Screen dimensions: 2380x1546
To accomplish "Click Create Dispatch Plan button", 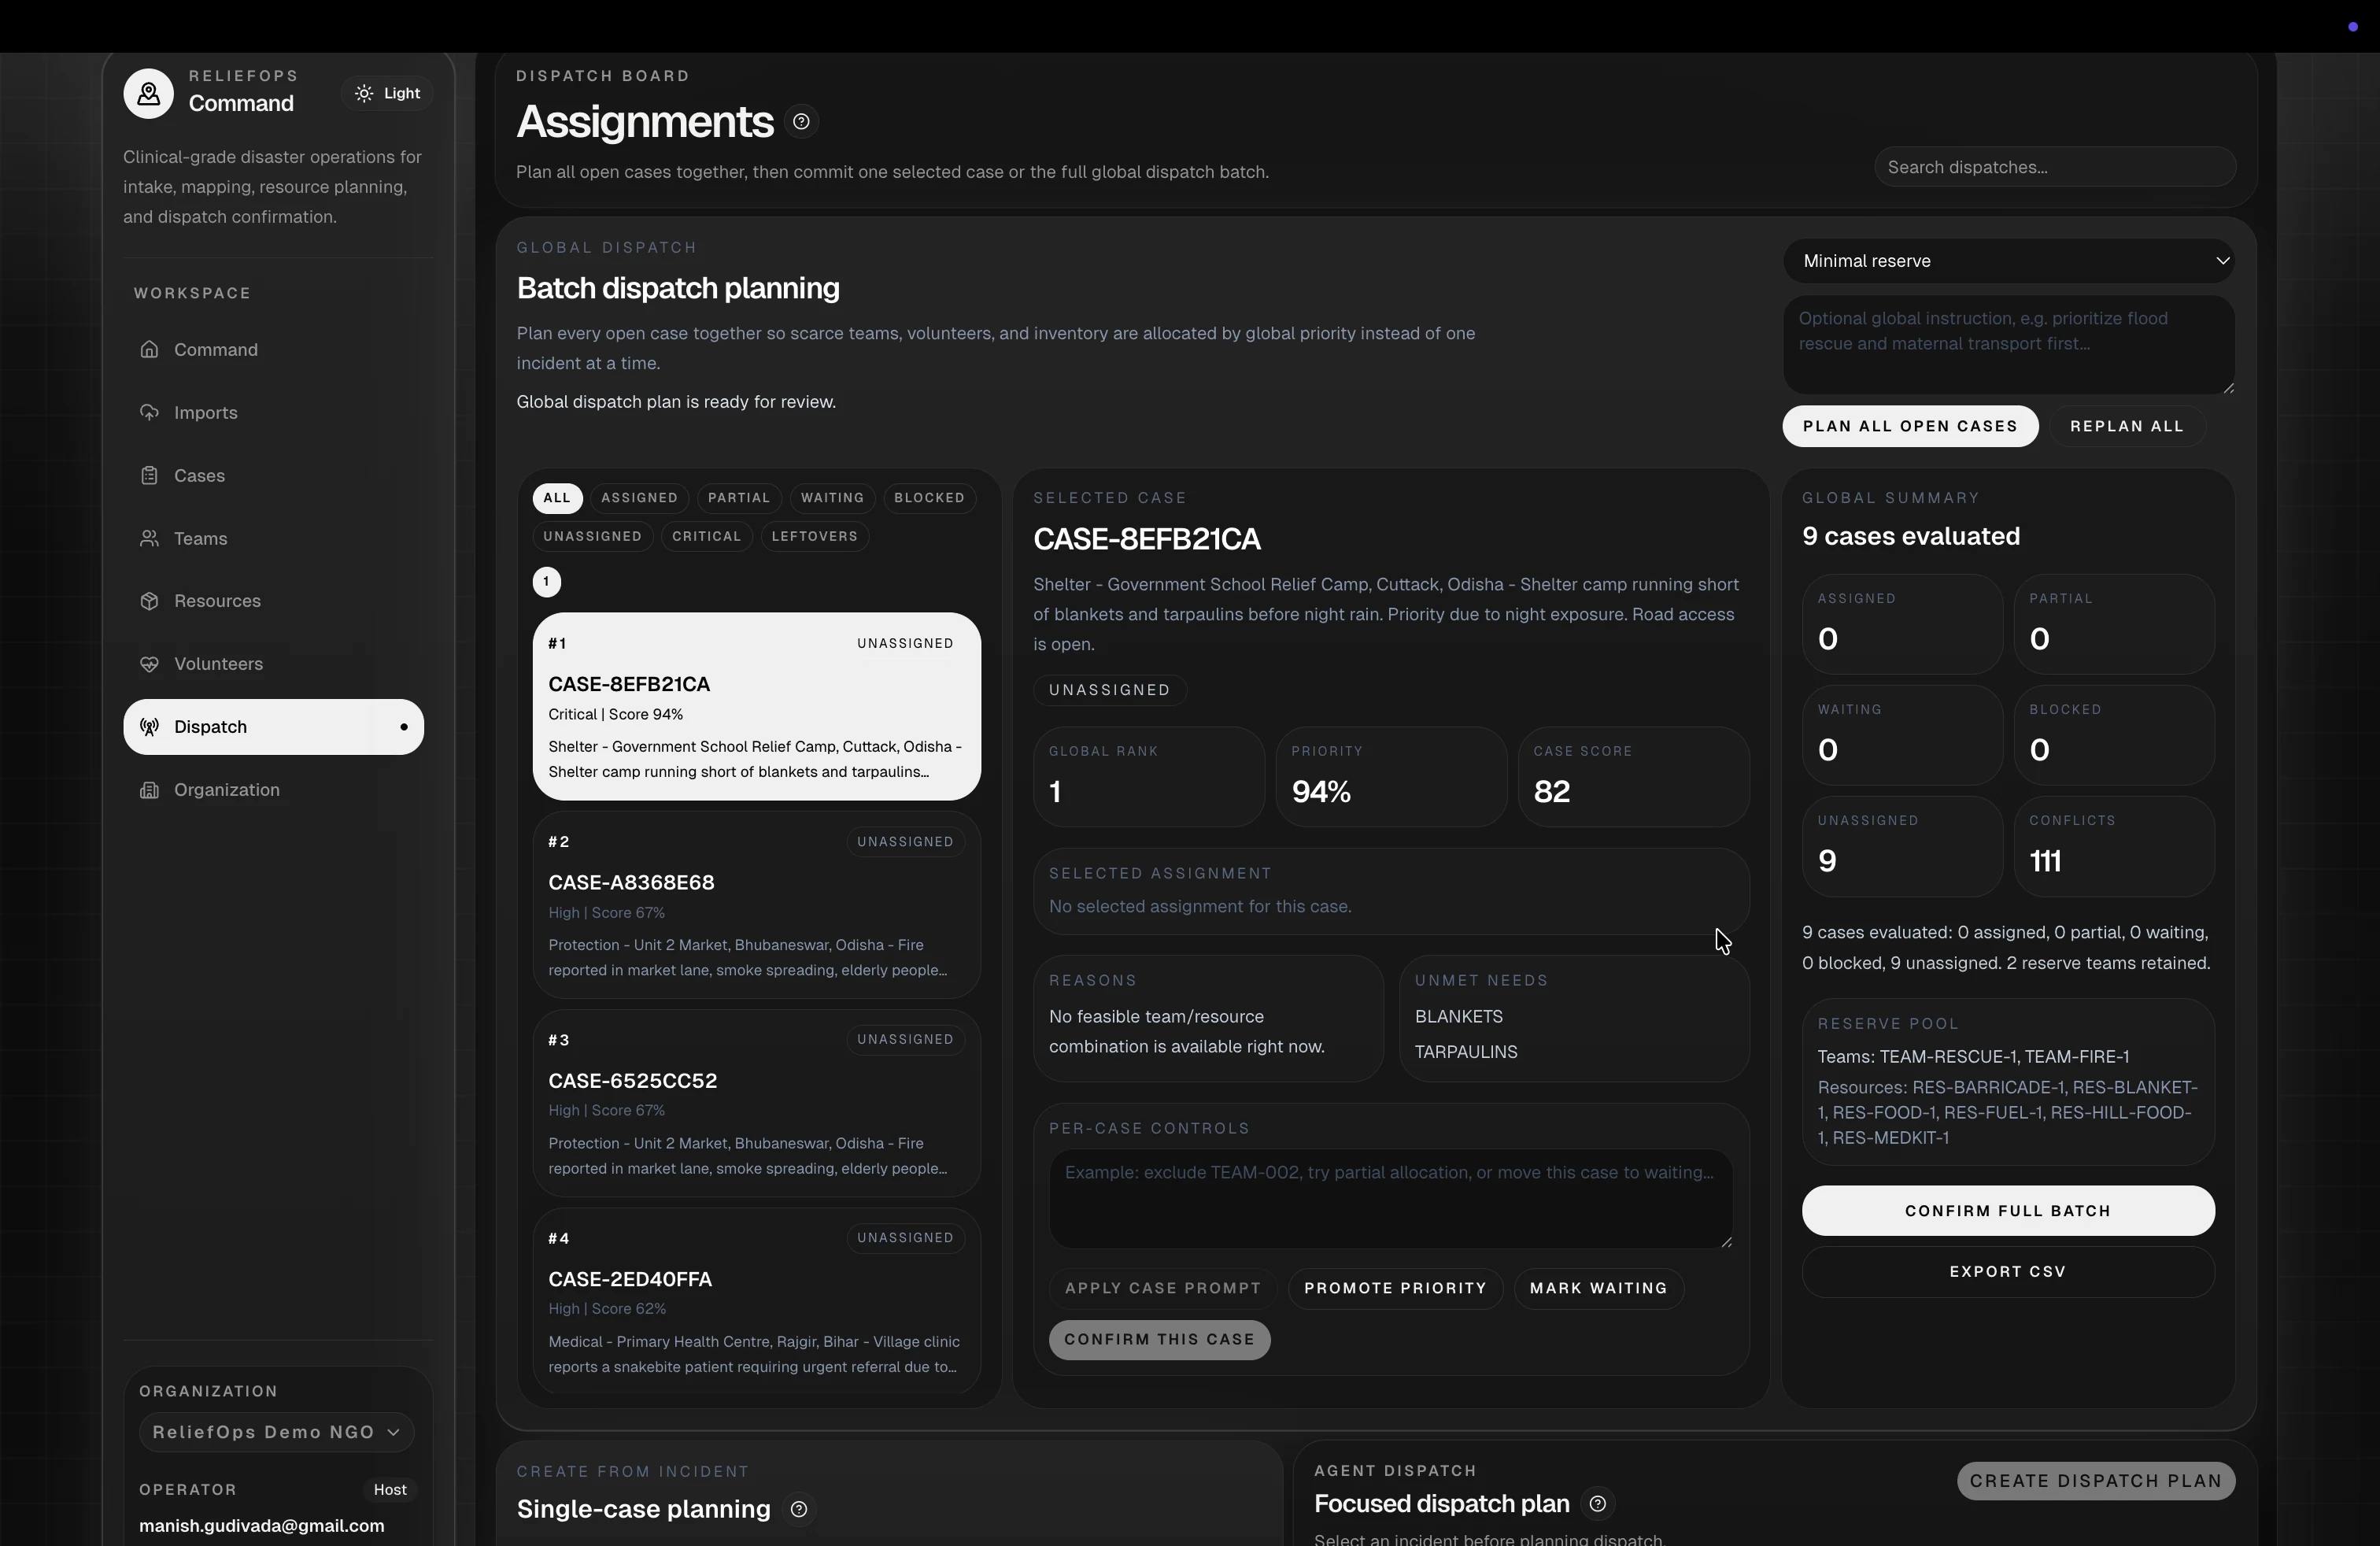I will coord(2096,1481).
